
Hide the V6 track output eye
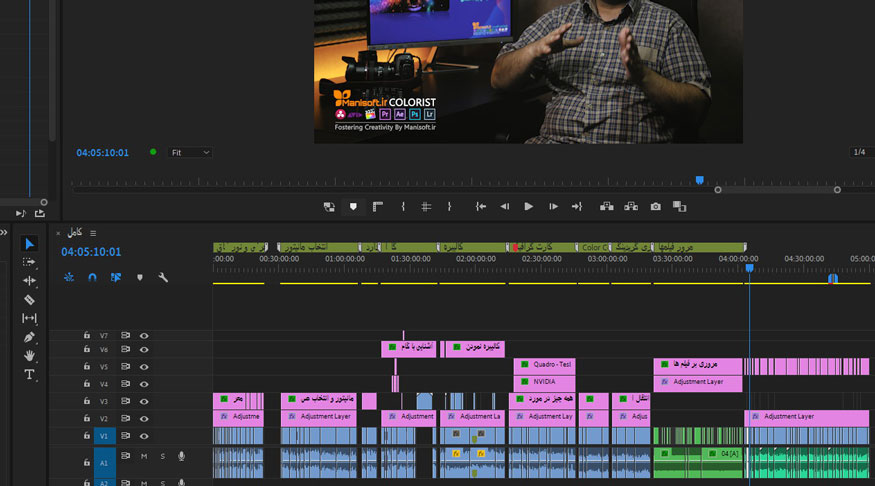pos(144,350)
